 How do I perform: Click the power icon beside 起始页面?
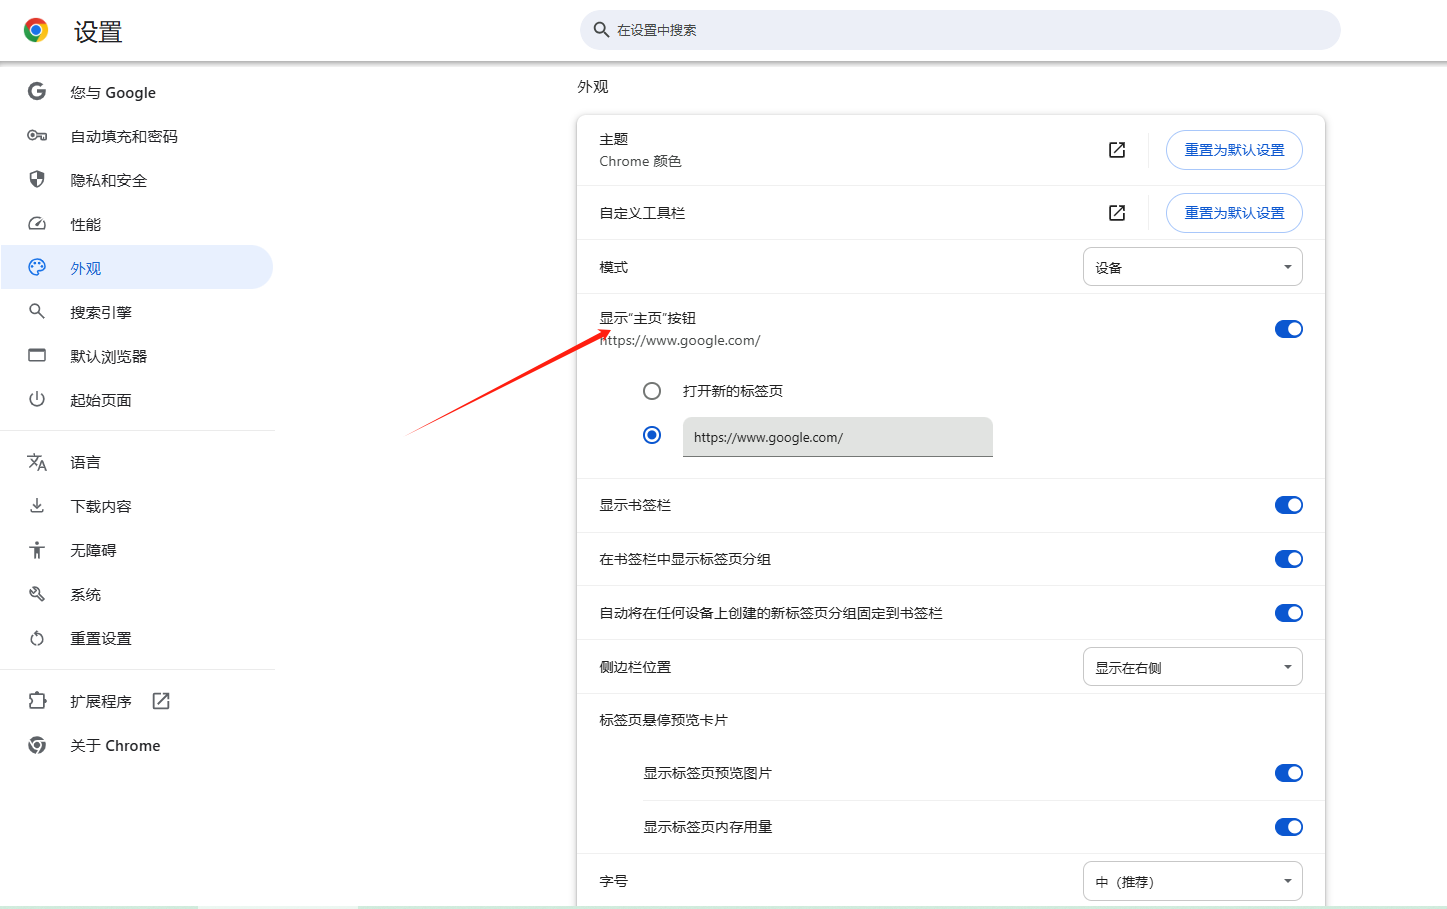click(x=37, y=400)
